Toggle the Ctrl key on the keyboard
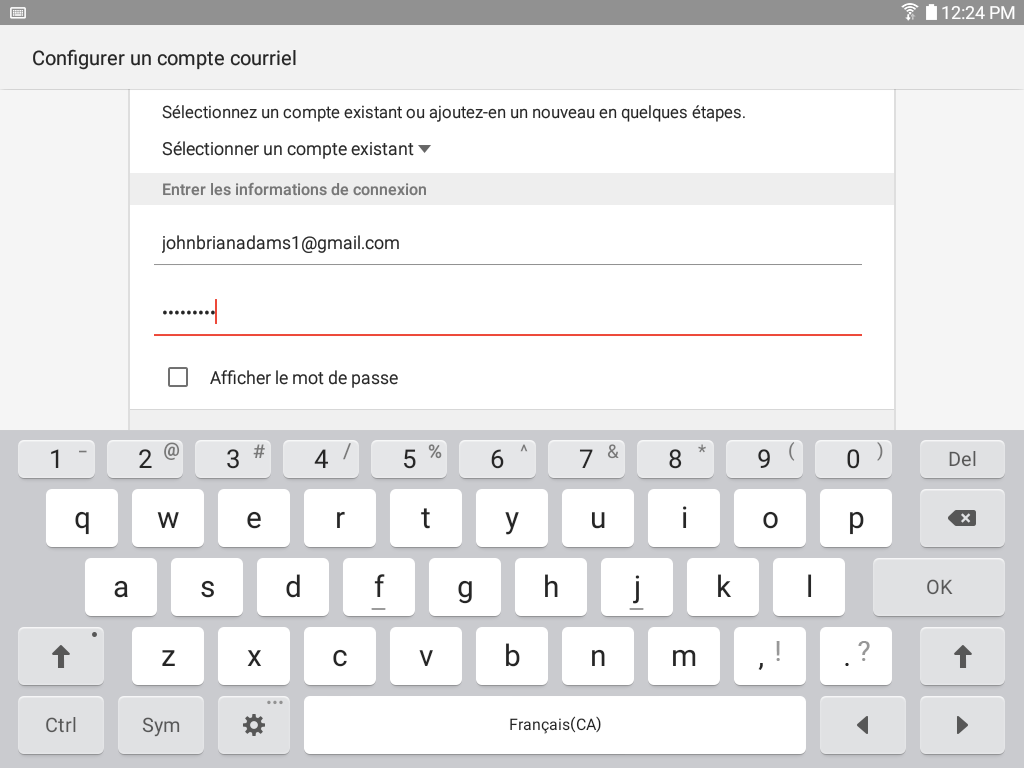This screenshot has height=768, width=1024. [x=61, y=725]
